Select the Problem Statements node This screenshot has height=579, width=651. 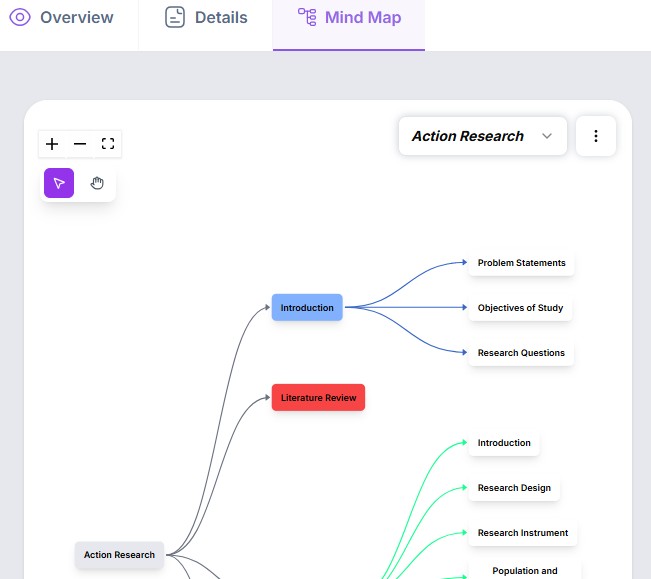click(521, 263)
